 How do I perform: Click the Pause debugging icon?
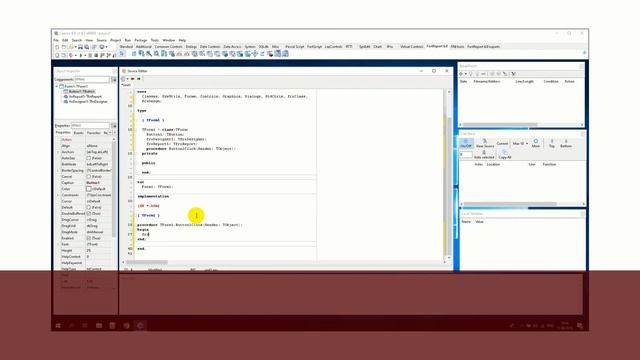point(90,55)
